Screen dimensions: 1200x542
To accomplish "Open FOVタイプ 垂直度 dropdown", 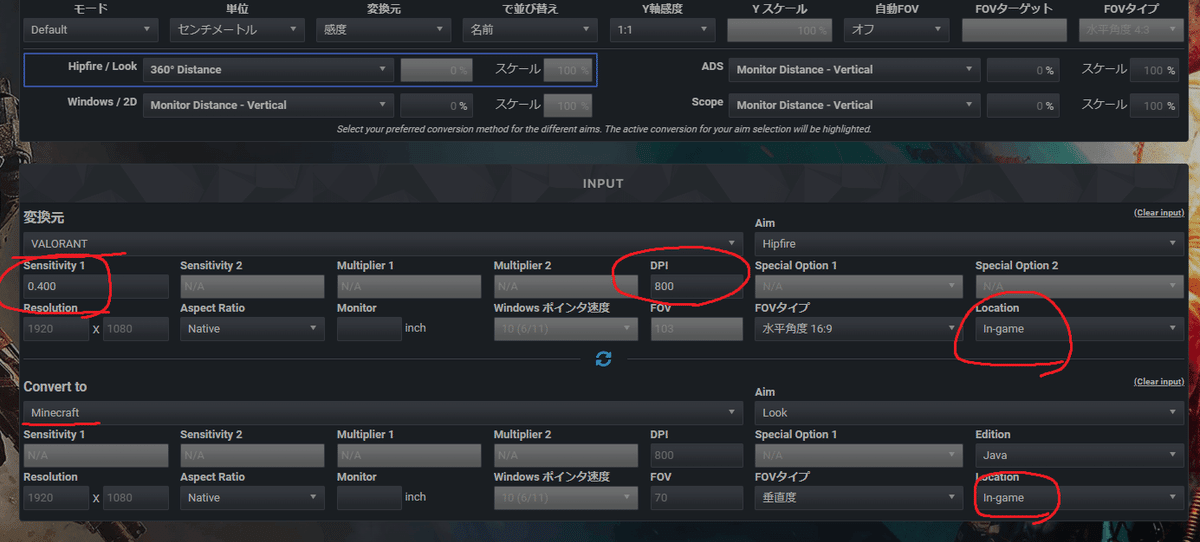I will pyautogui.click(x=860, y=497).
